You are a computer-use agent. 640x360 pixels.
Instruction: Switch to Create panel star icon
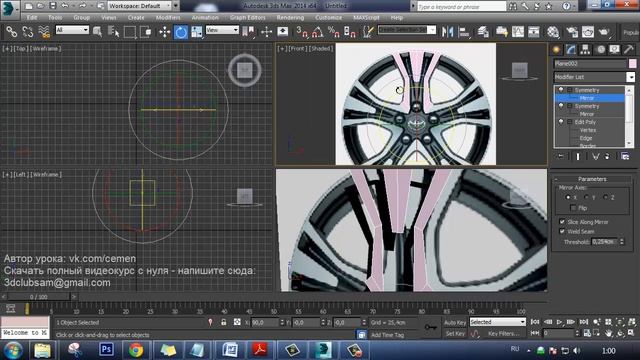coord(556,49)
